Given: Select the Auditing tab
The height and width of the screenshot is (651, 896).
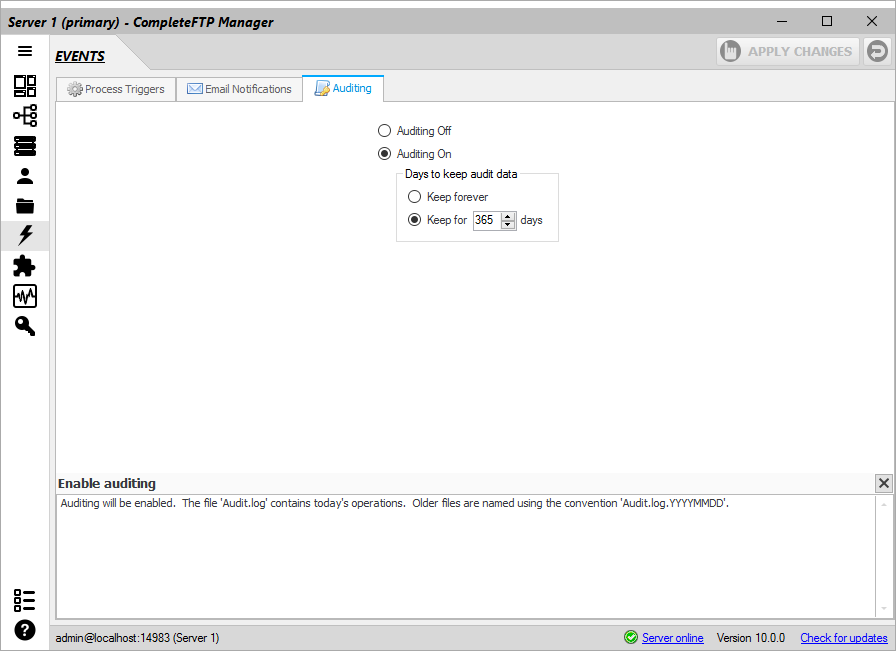Looking at the screenshot, I should 343,88.
